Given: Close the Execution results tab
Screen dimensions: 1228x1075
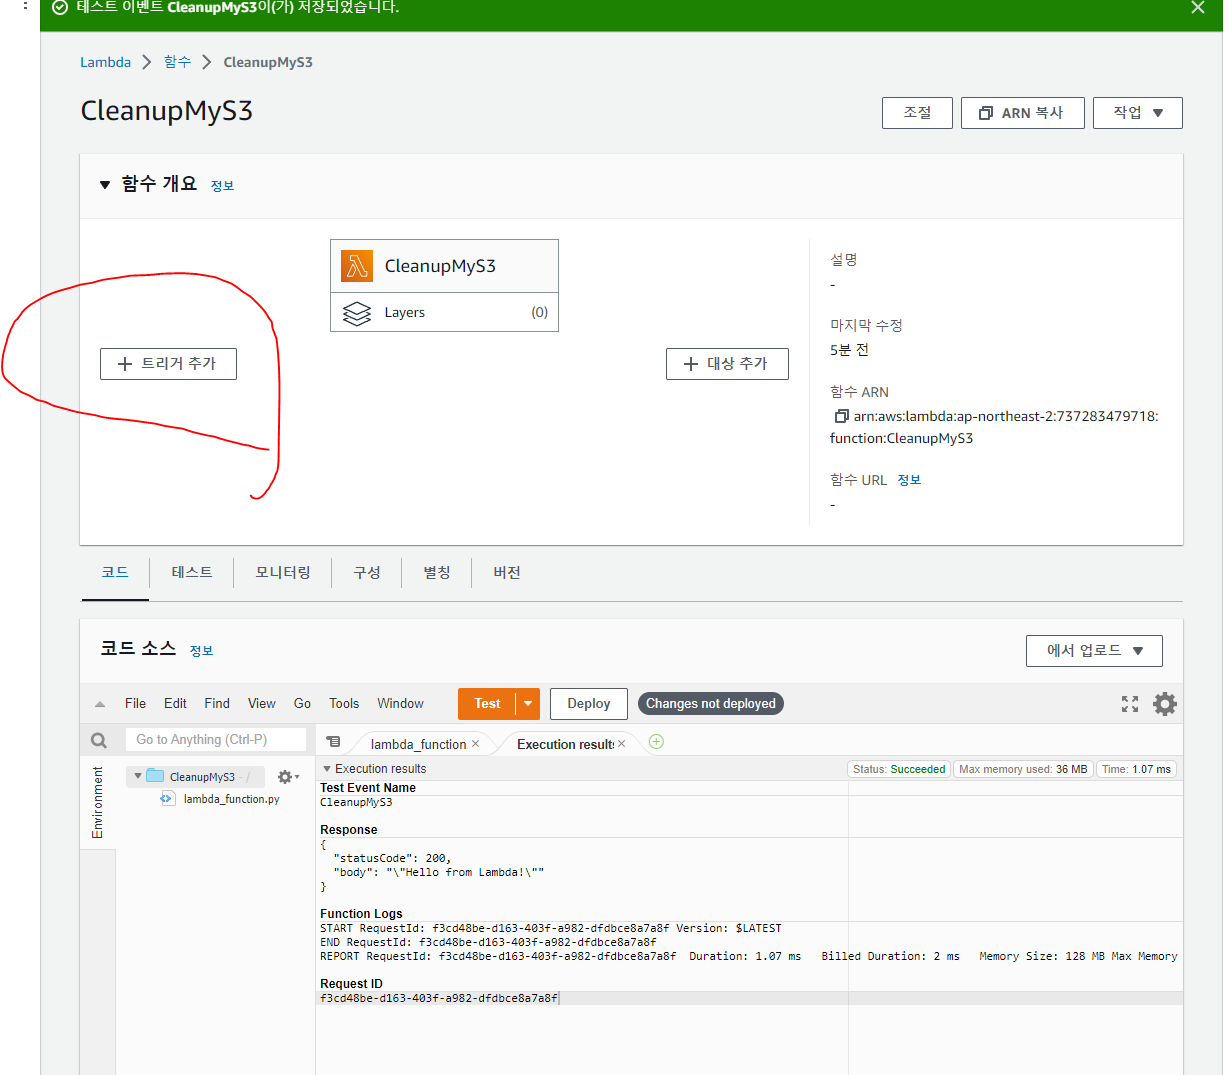Looking at the screenshot, I should pos(621,744).
